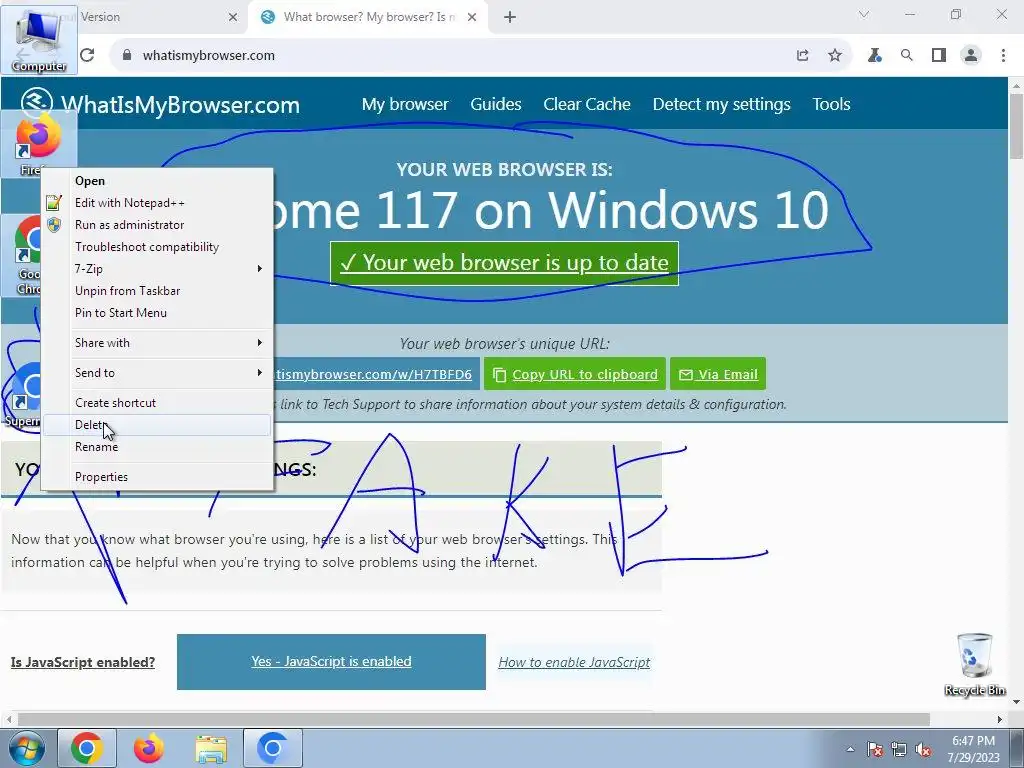1024x768 pixels.
Task: Choose Troubleshoot compatibility
Action: tap(157, 247)
